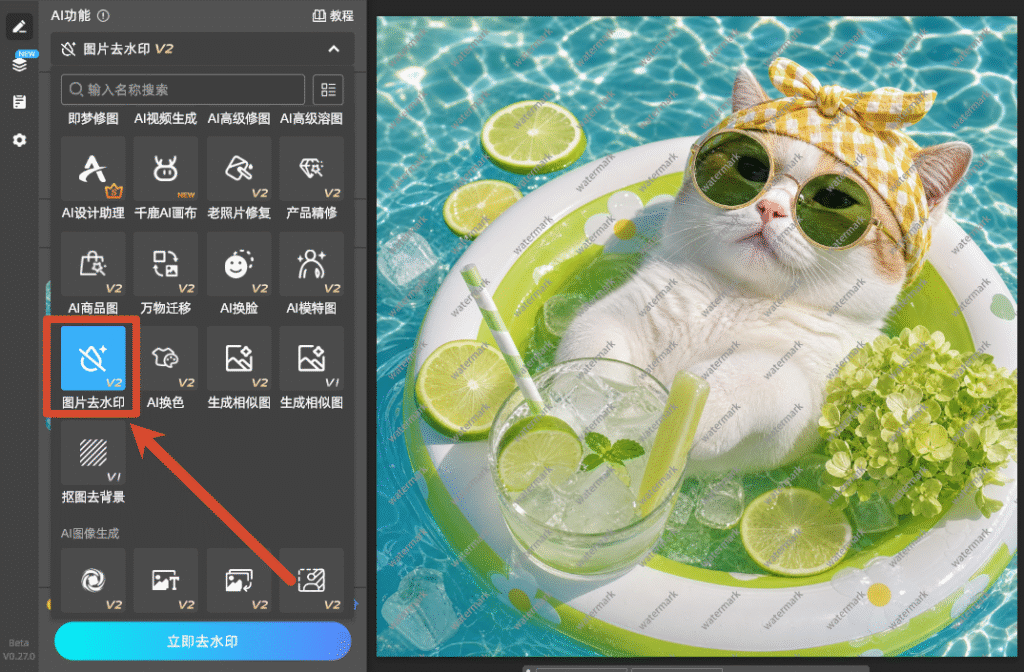
Task: Click the 立即去水印 button
Action: pyautogui.click(x=202, y=641)
